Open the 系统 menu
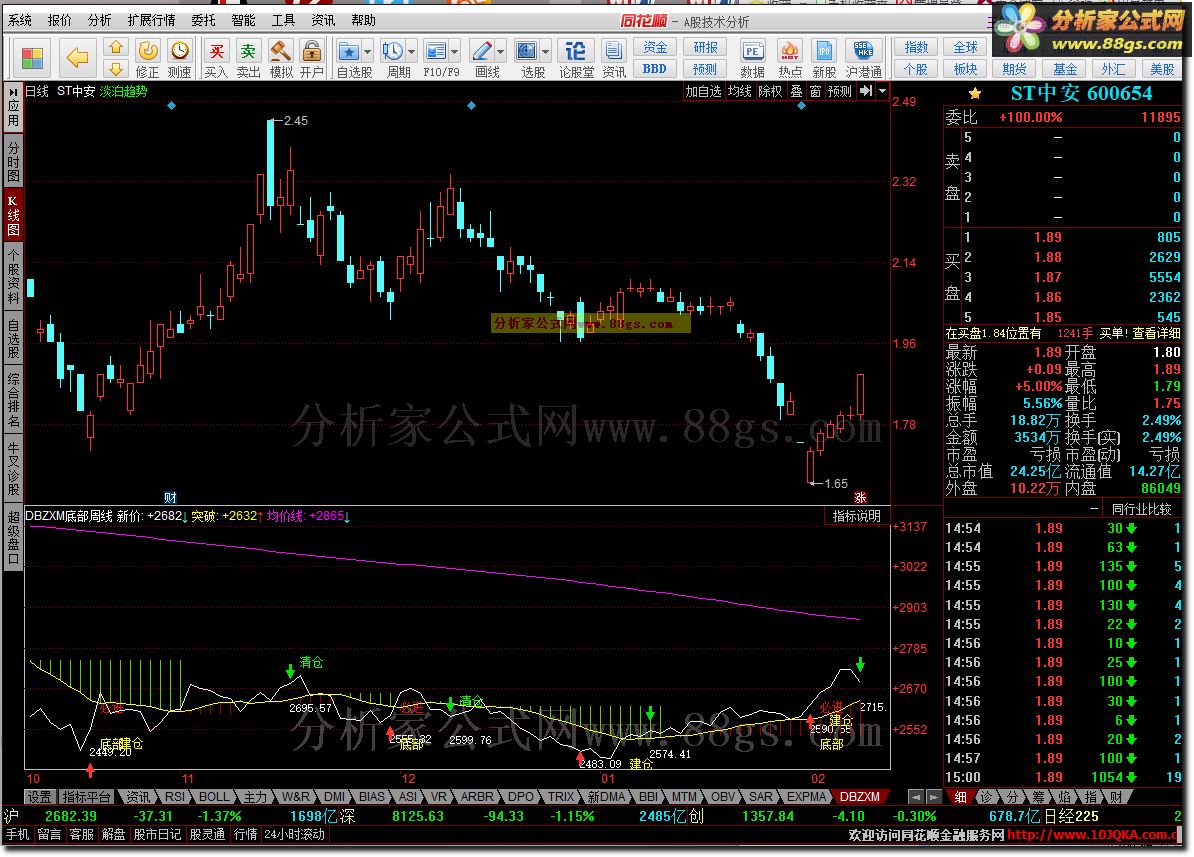The image size is (1194, 857). click(20, 21)
